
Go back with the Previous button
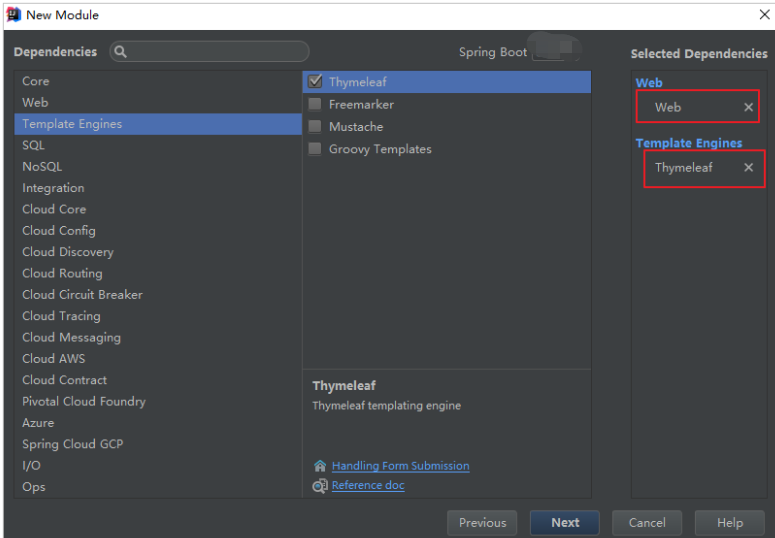pyautogui.click(x=482, y=522)
